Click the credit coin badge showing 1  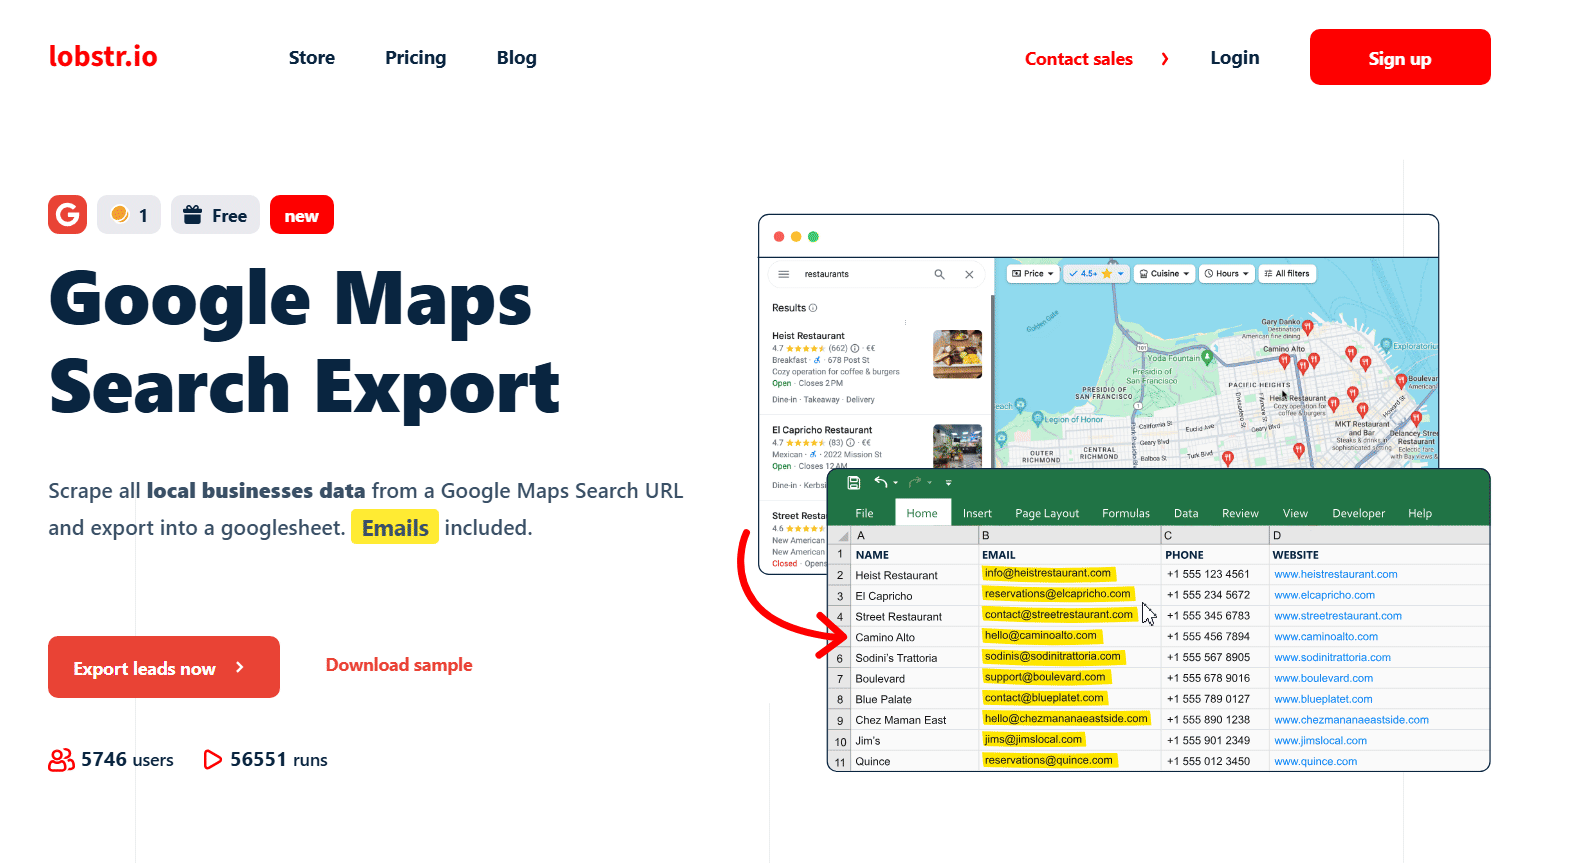point(129,215)
